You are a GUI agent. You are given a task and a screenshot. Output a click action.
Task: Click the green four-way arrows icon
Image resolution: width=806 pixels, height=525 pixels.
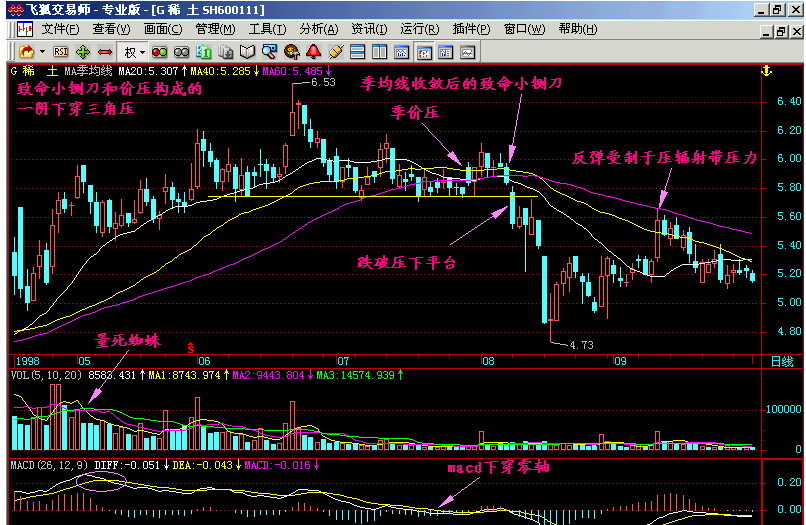[x=83, y=52]
